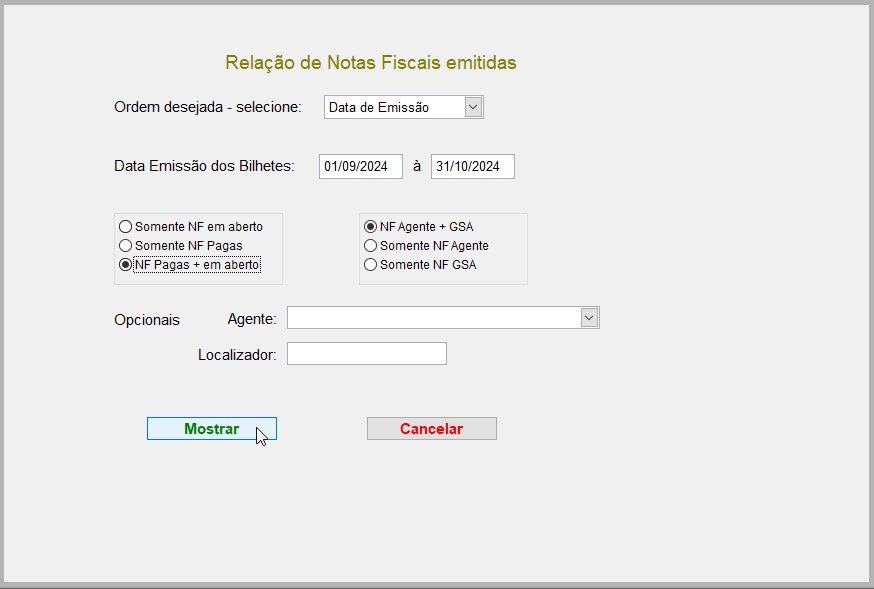Pick the NF Agente + GSA option
Image resolution: width=874 pixels, height=589 pixels.
pyautogui.click(x=371, y=227)
